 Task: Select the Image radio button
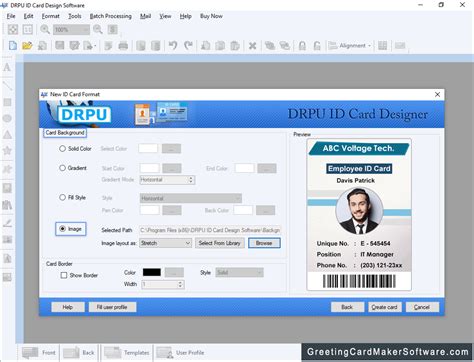tap(62, 229)
